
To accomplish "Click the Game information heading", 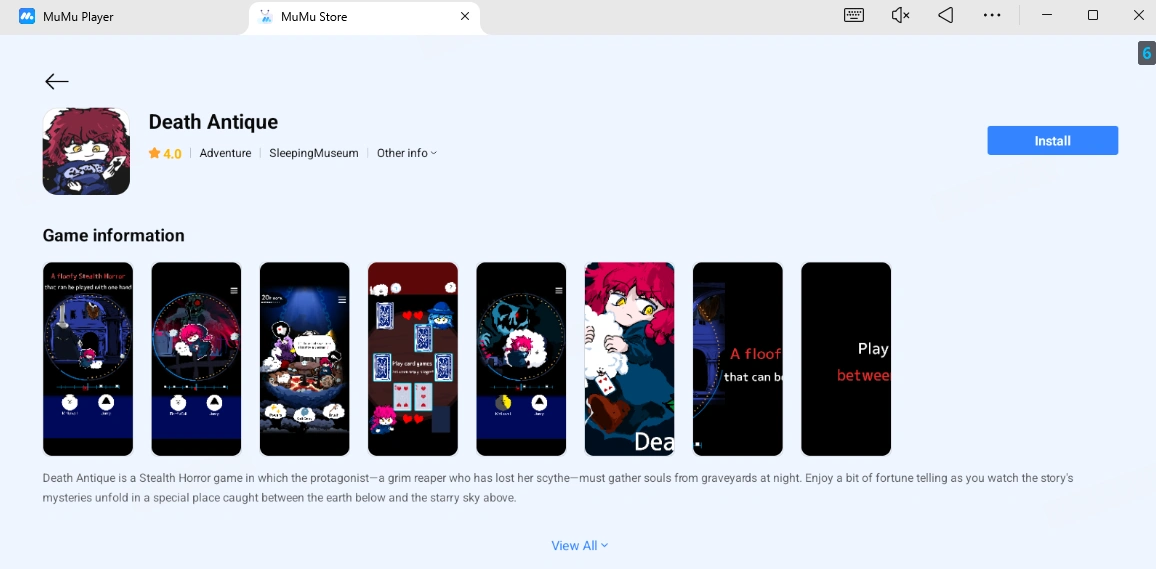I will pyautogui.click(x=114, y=235).
